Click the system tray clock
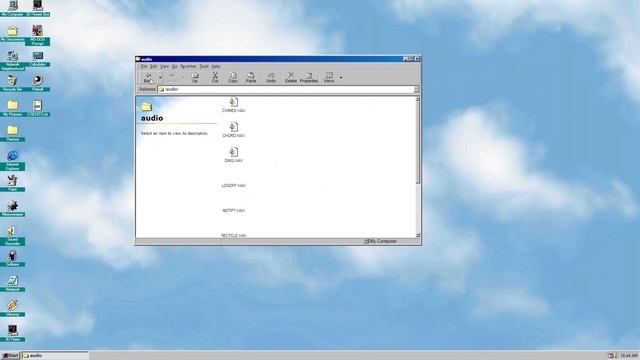 (628, 356)
